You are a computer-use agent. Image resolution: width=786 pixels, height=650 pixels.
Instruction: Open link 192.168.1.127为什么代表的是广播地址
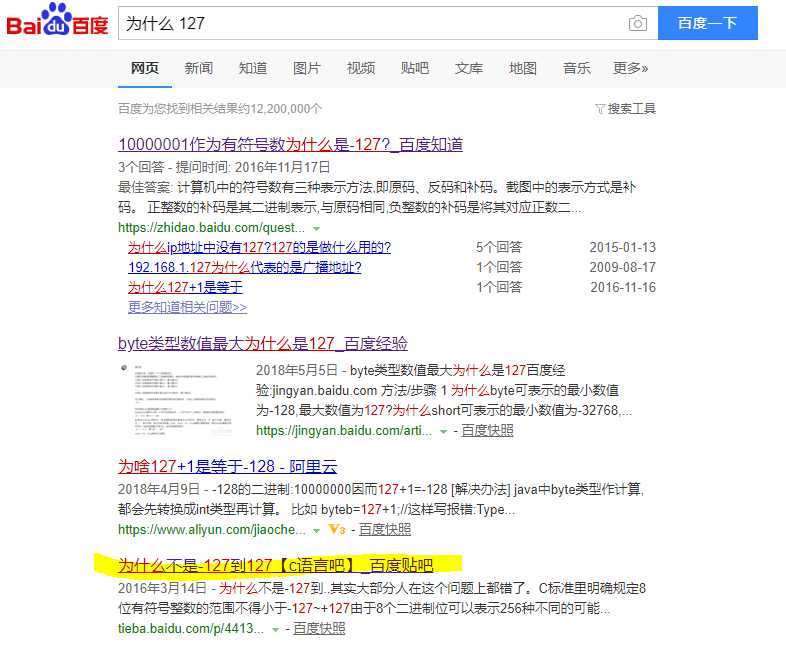245,267
